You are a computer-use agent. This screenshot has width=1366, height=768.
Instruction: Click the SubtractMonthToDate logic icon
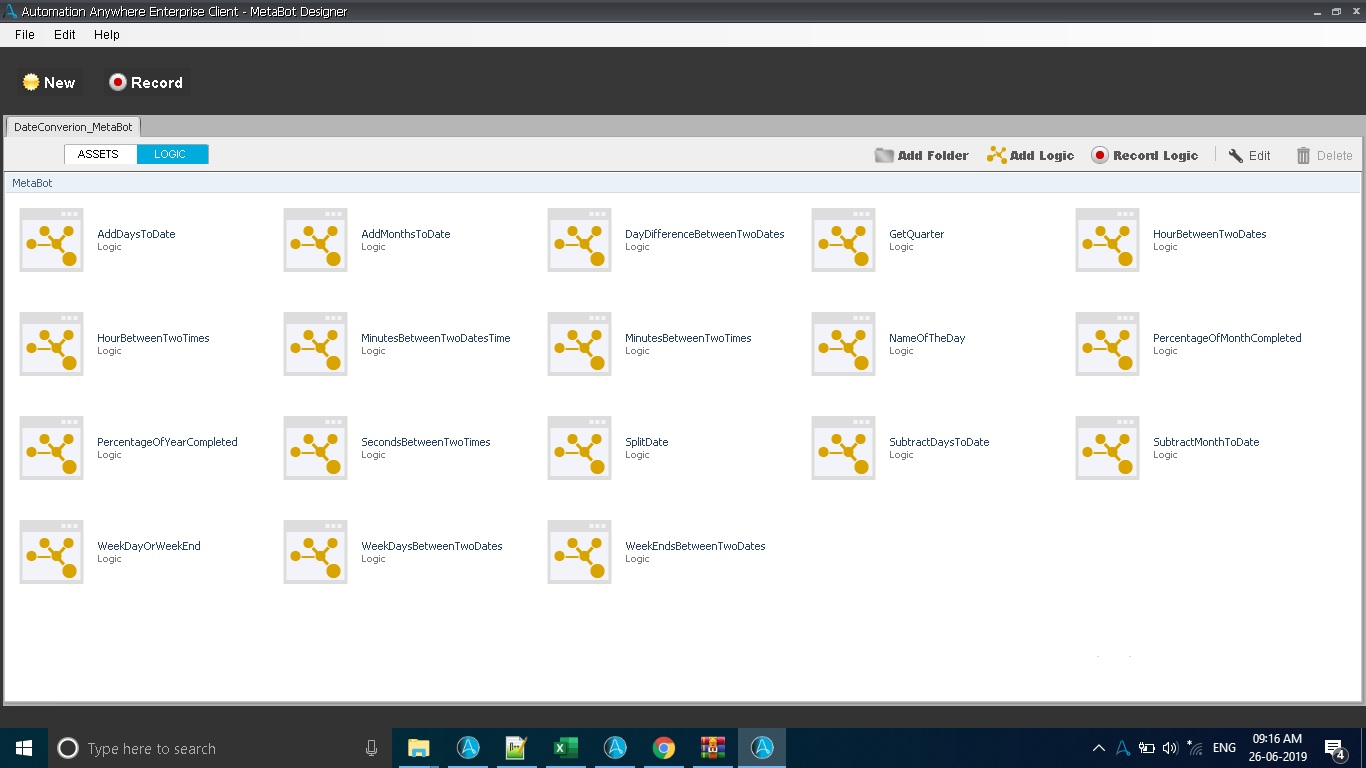[x=1107, y=448]
